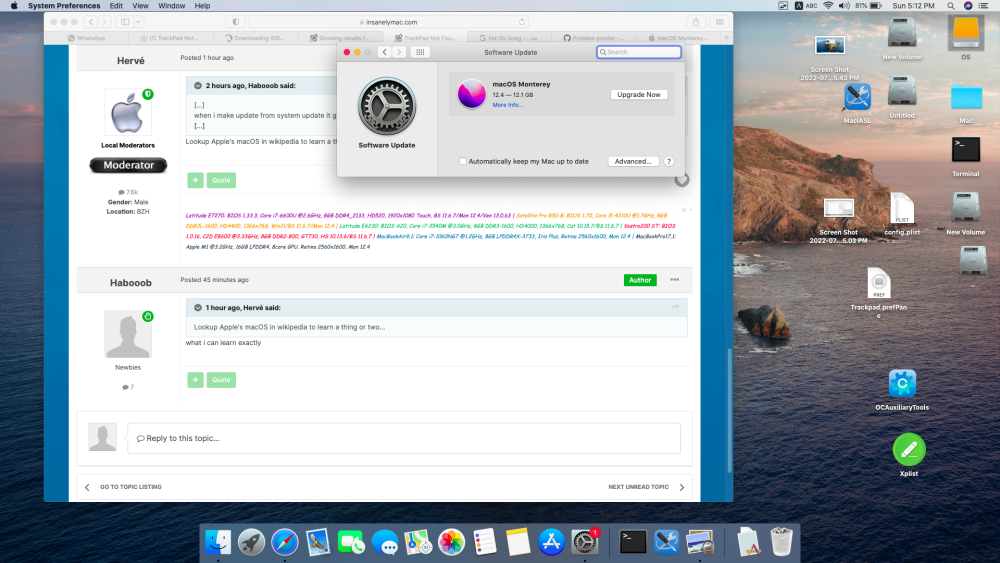
Task: Open Launchpad from the dock
Action: 251,542
